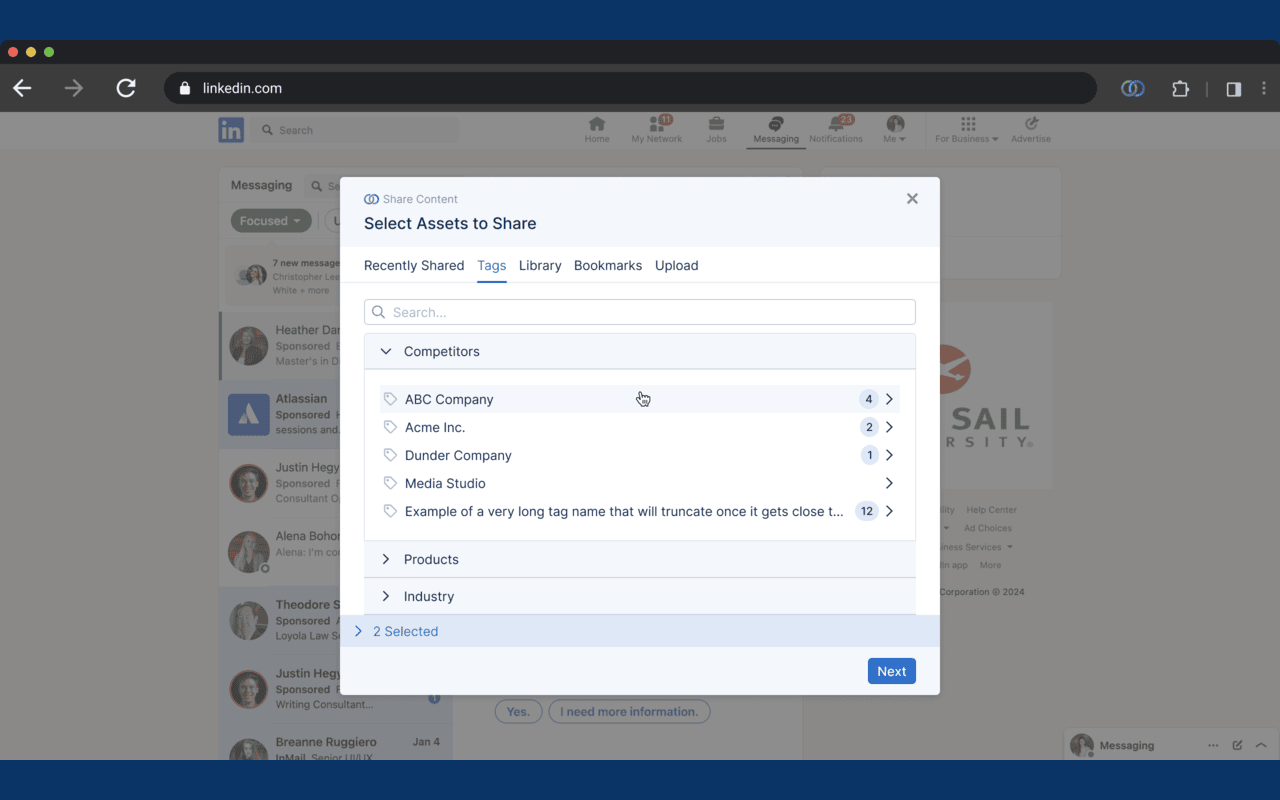Open the compose message icon in Messaging bar
Screen dimensions: 1280x800
(x=1237, y=745)
